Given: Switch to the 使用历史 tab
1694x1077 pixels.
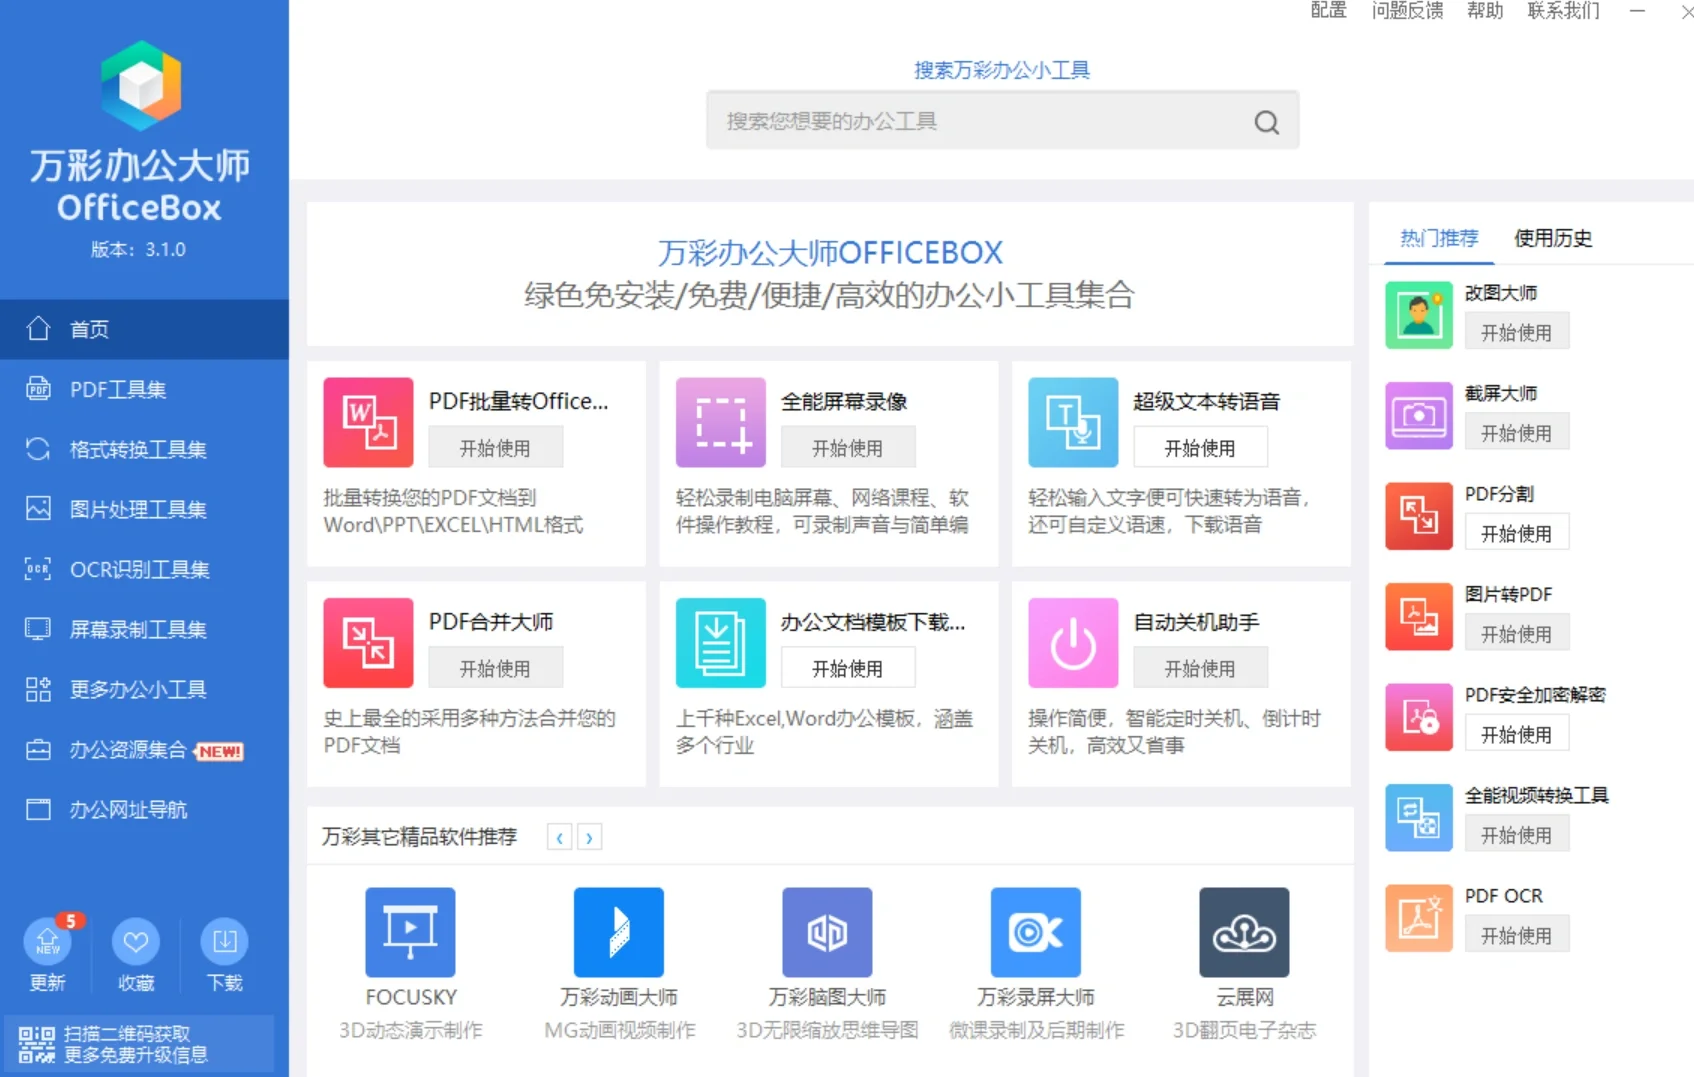Looking at the screenshot, I should pos(1552,239).
